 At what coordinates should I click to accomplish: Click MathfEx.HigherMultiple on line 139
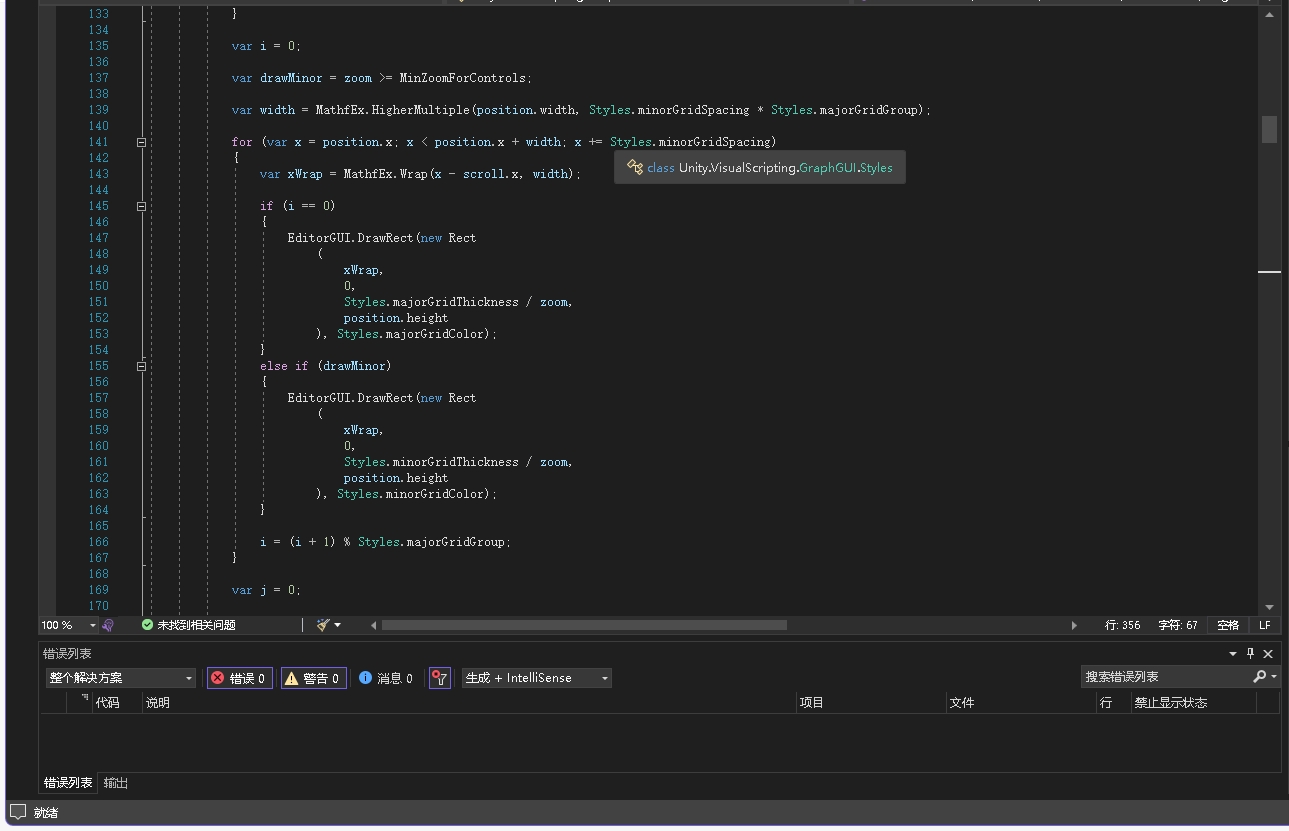pyautogui.click(x=393, y=110)
